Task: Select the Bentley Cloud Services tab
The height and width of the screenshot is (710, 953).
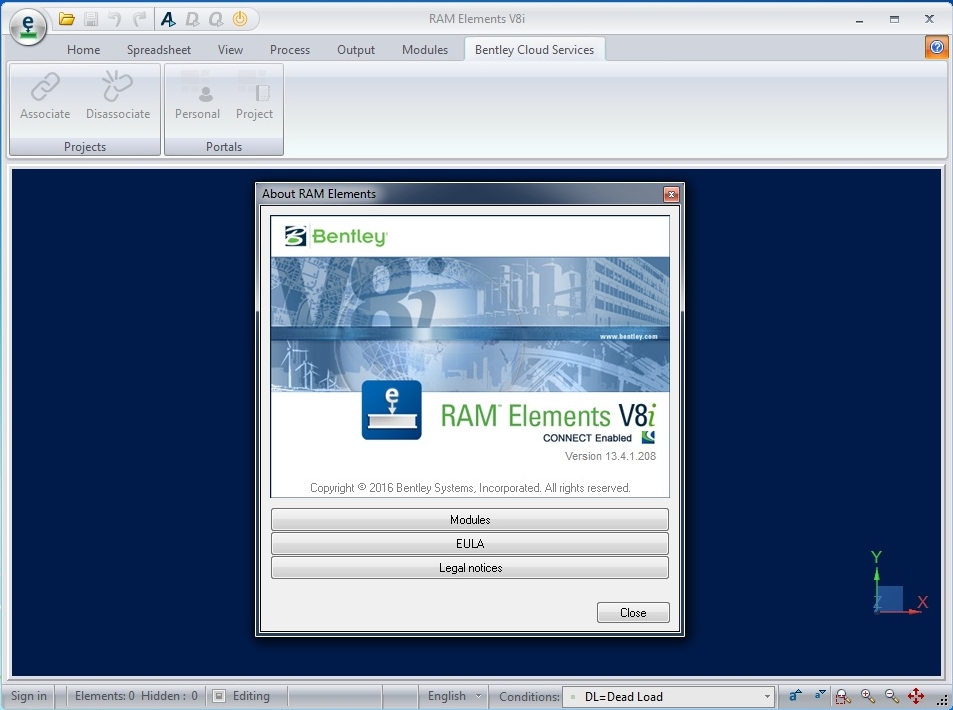Action: 534,50
